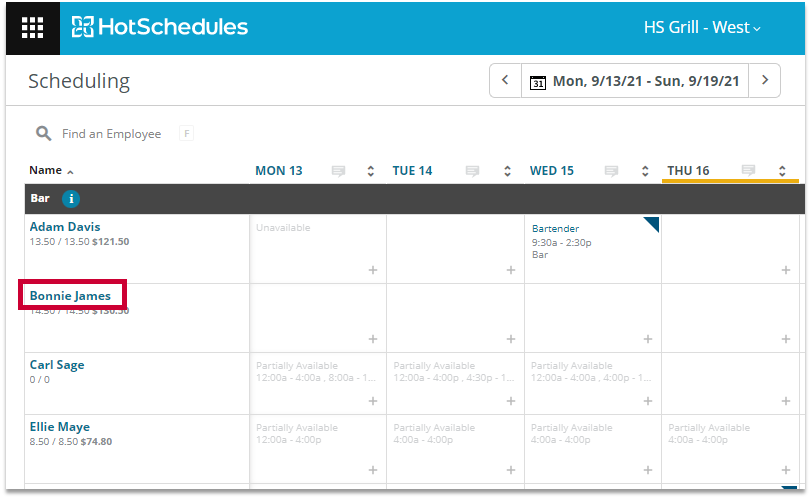Image resolution: width=811 pixels, height=499 pixels.
Task: Open the apps grid menu
Action: pyautogui.click(x=32, y=27)
